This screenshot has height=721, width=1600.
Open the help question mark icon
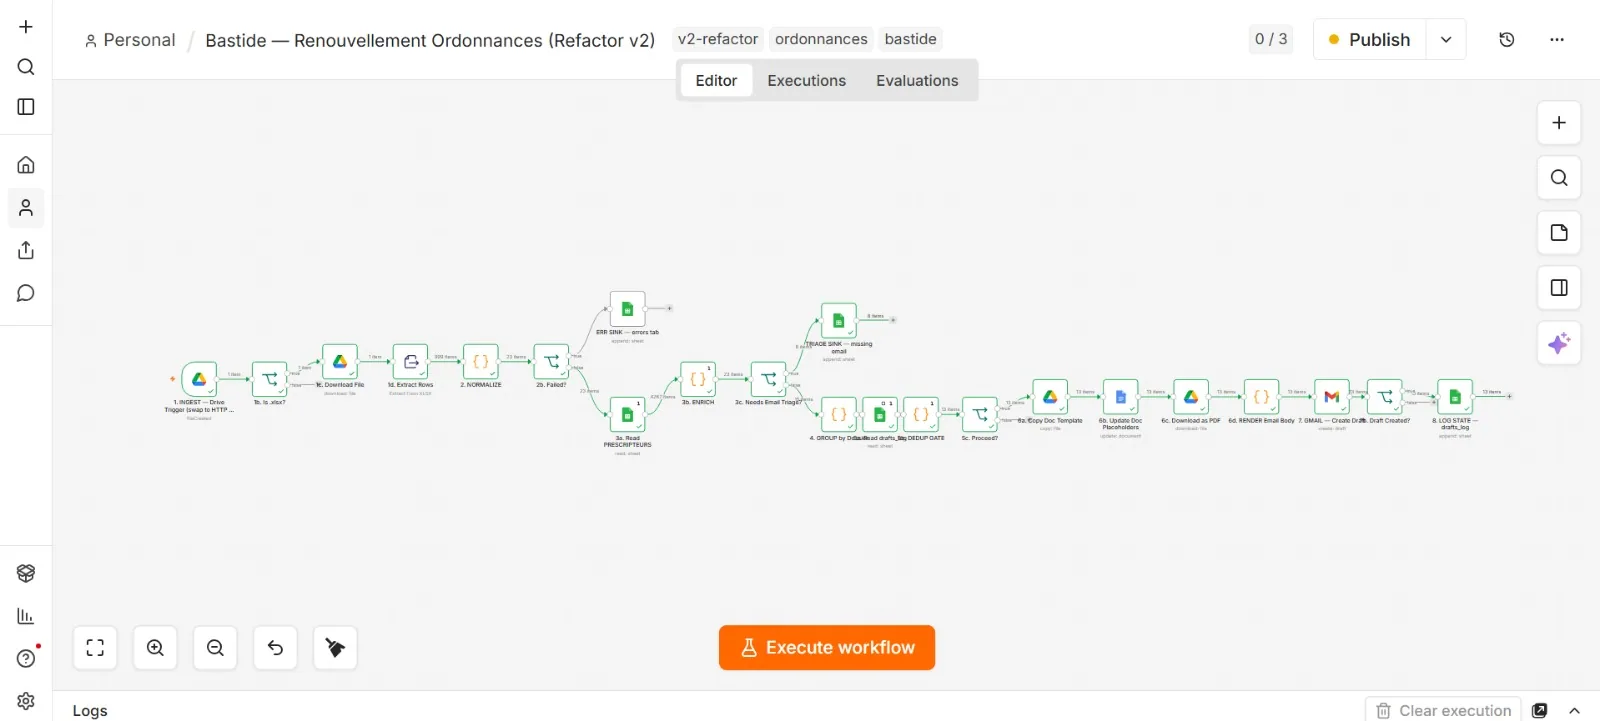click(26, 658)
